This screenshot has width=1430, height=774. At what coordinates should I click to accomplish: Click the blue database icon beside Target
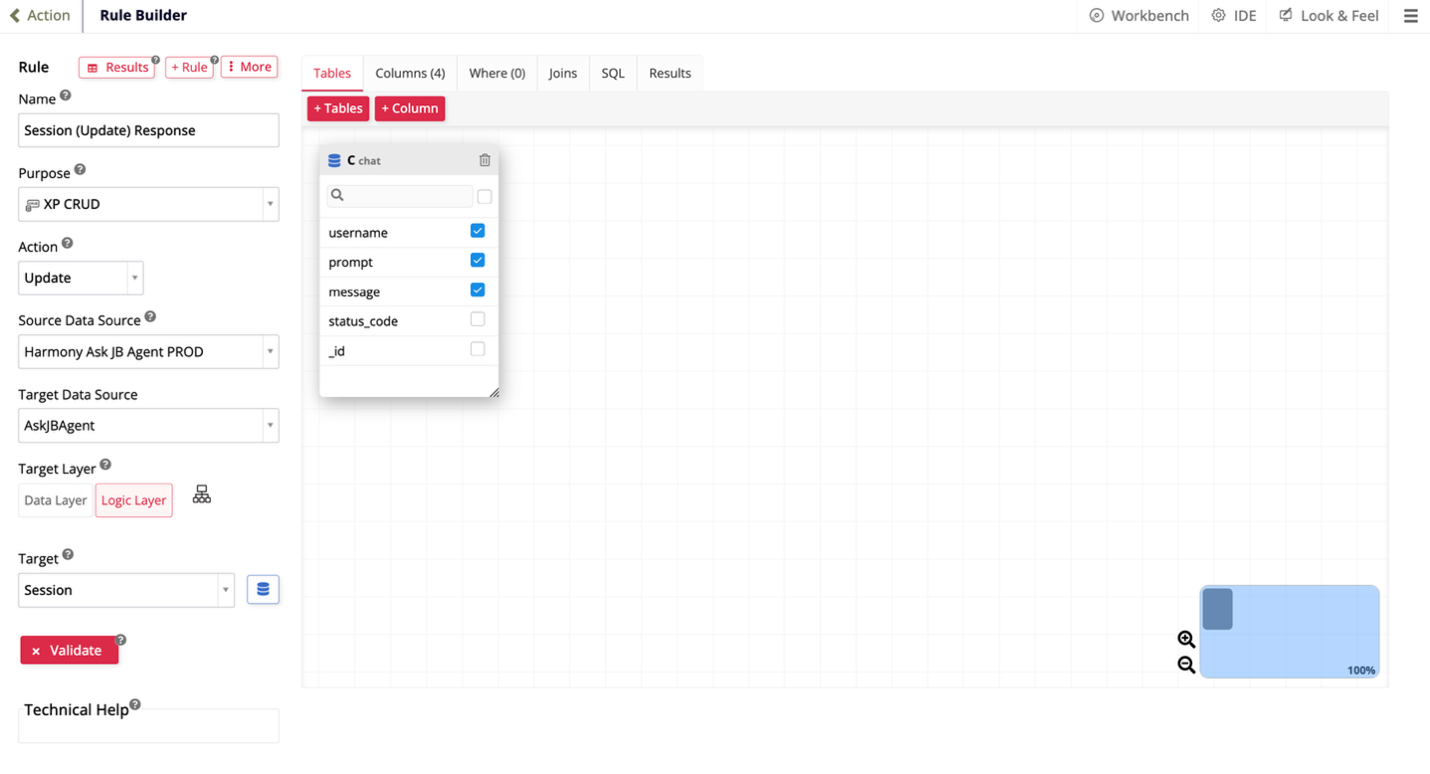pyautogui.click(x=263, y=590)
